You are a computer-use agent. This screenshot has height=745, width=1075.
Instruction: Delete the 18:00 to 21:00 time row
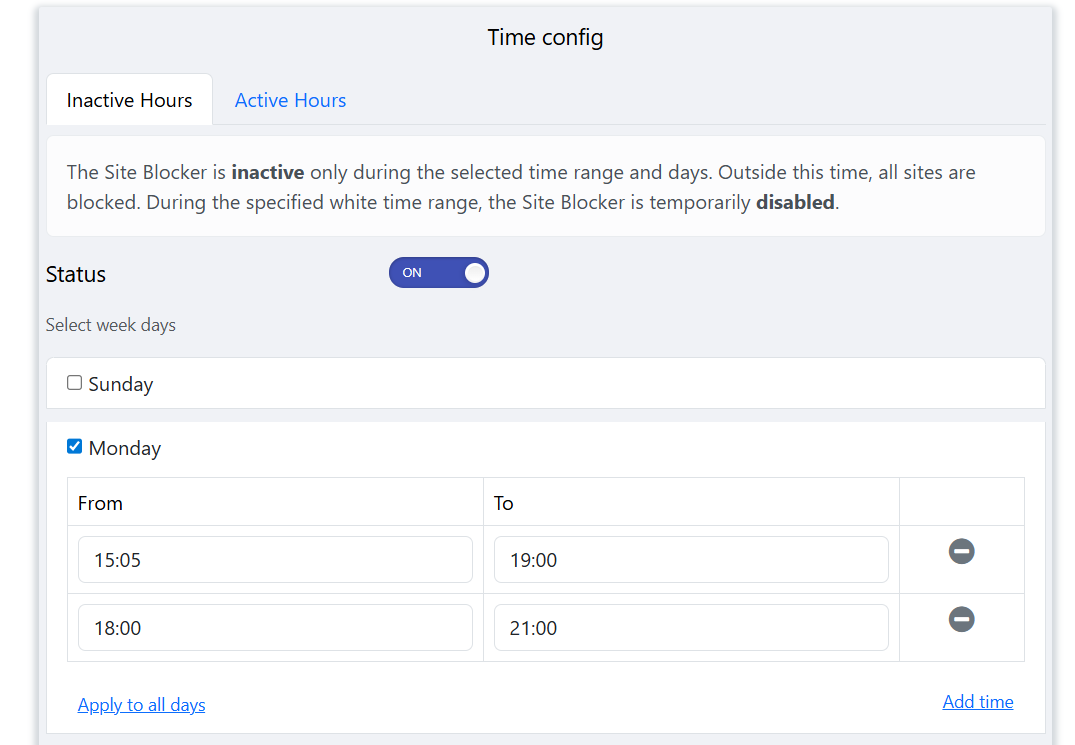961,620
